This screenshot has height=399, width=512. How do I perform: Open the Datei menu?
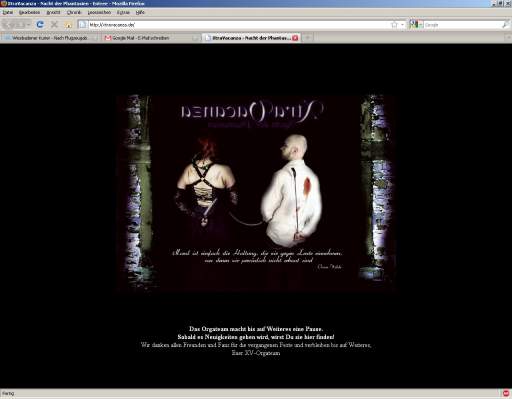pos(8,12)
